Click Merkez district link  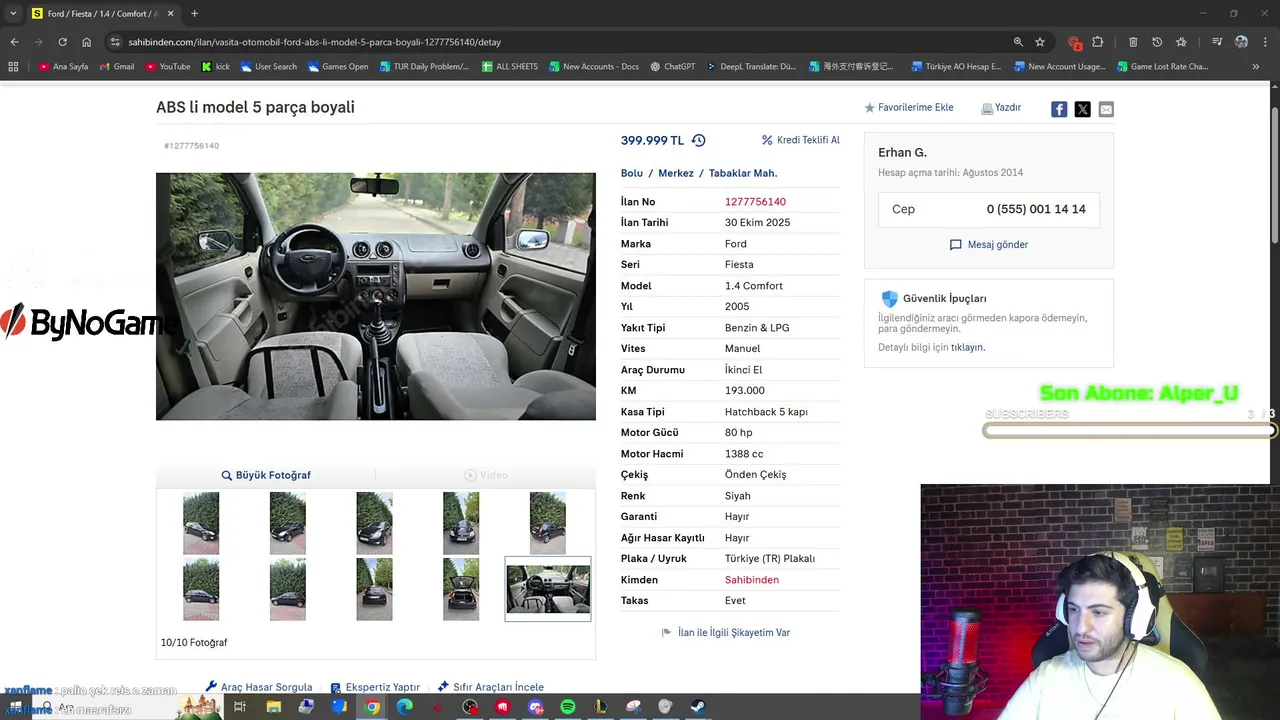tap(676, 173)
